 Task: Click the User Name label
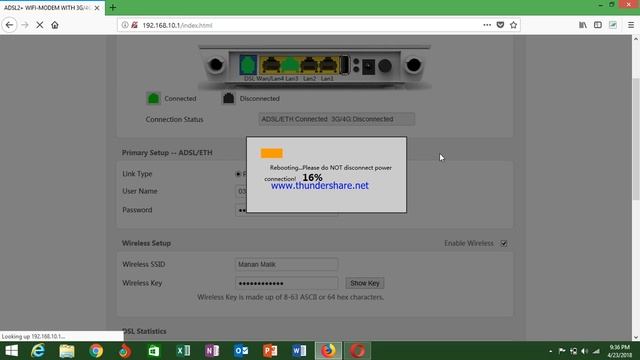tap(140, 191)
